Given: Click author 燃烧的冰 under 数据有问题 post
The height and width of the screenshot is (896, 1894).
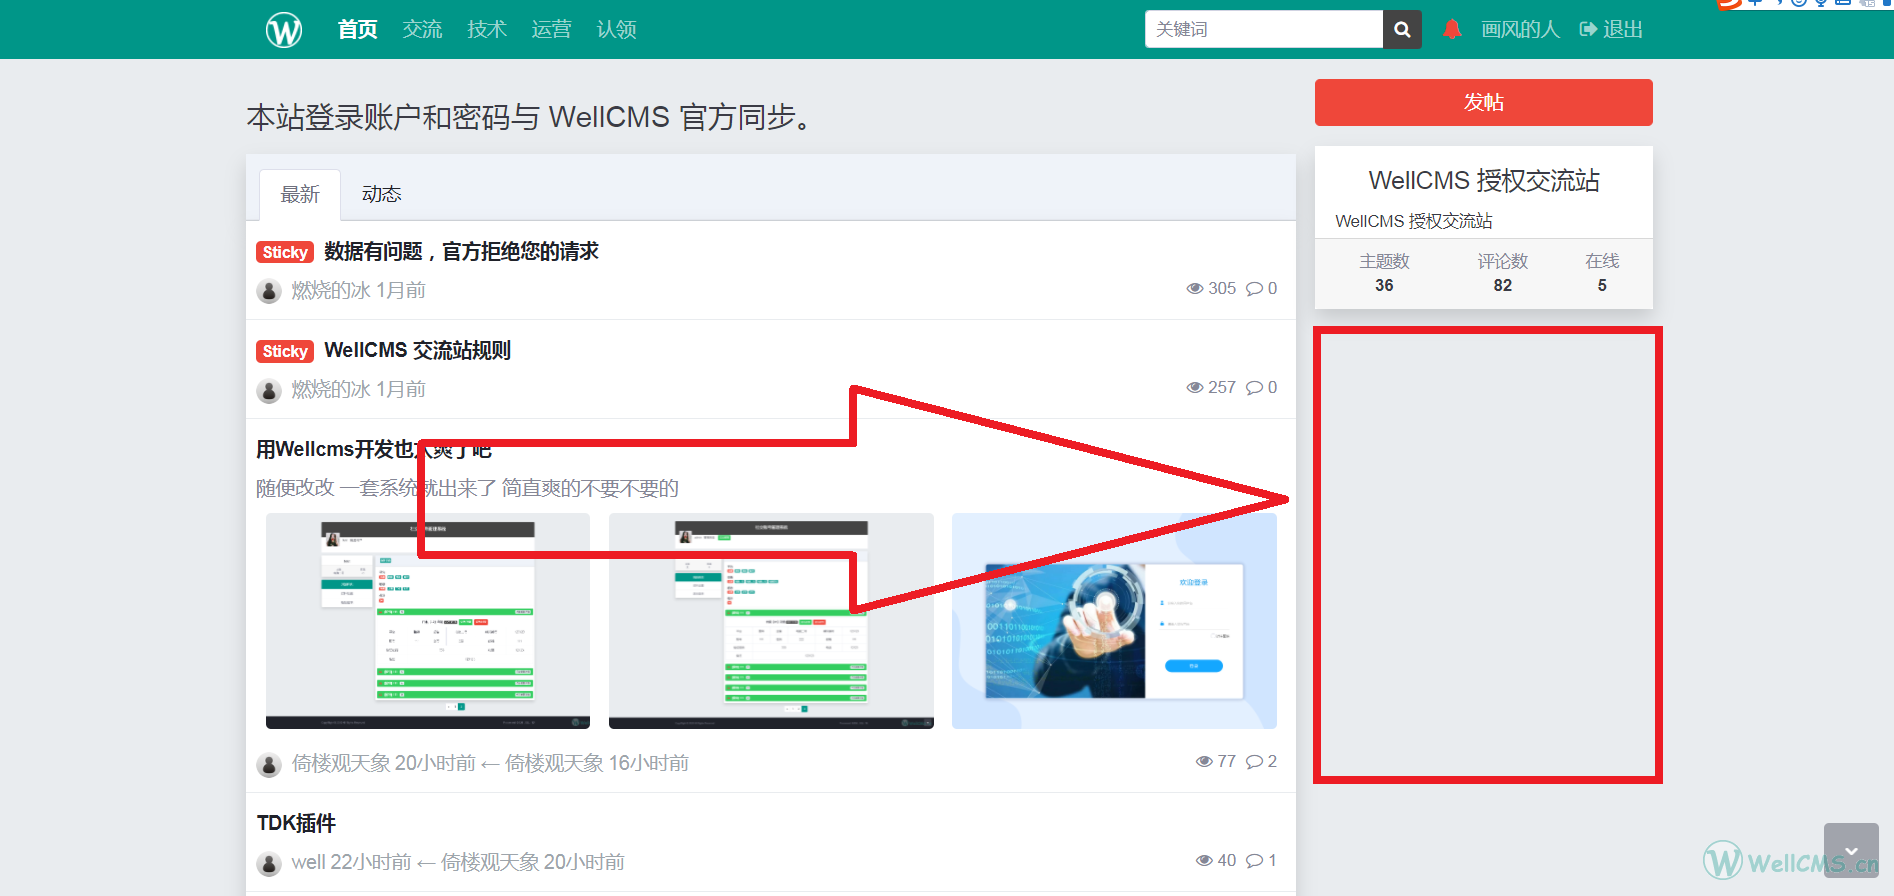Looking at the screenshot, I should tap(331, 290).
